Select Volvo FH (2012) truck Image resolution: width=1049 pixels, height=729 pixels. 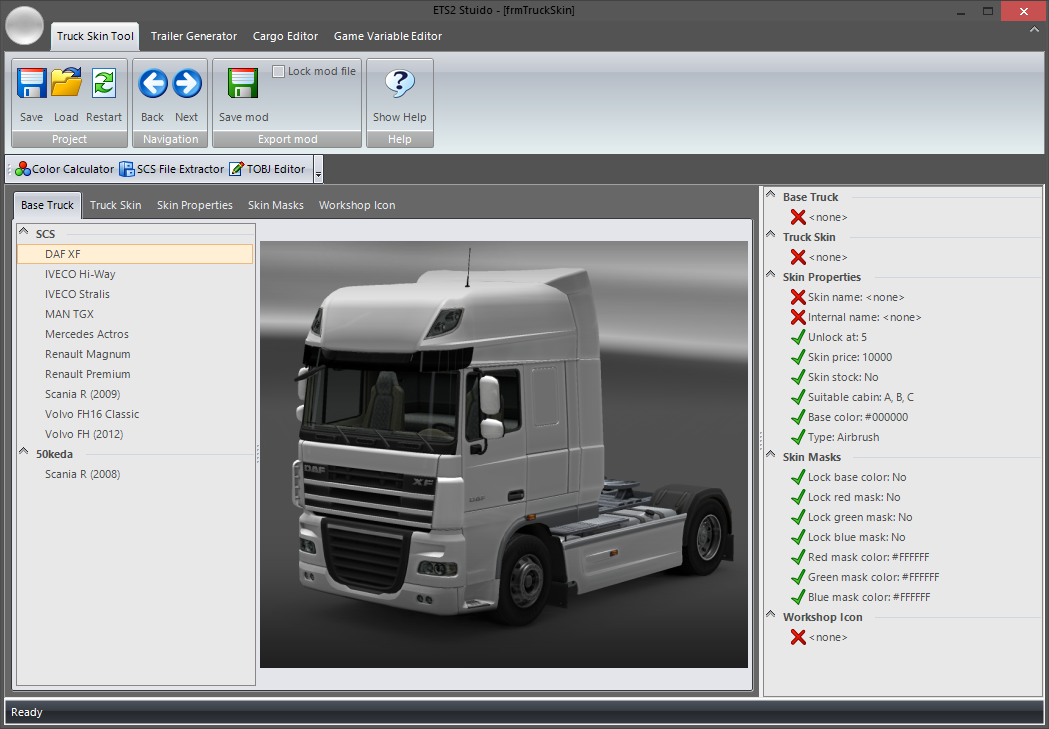tap(135, 435)
